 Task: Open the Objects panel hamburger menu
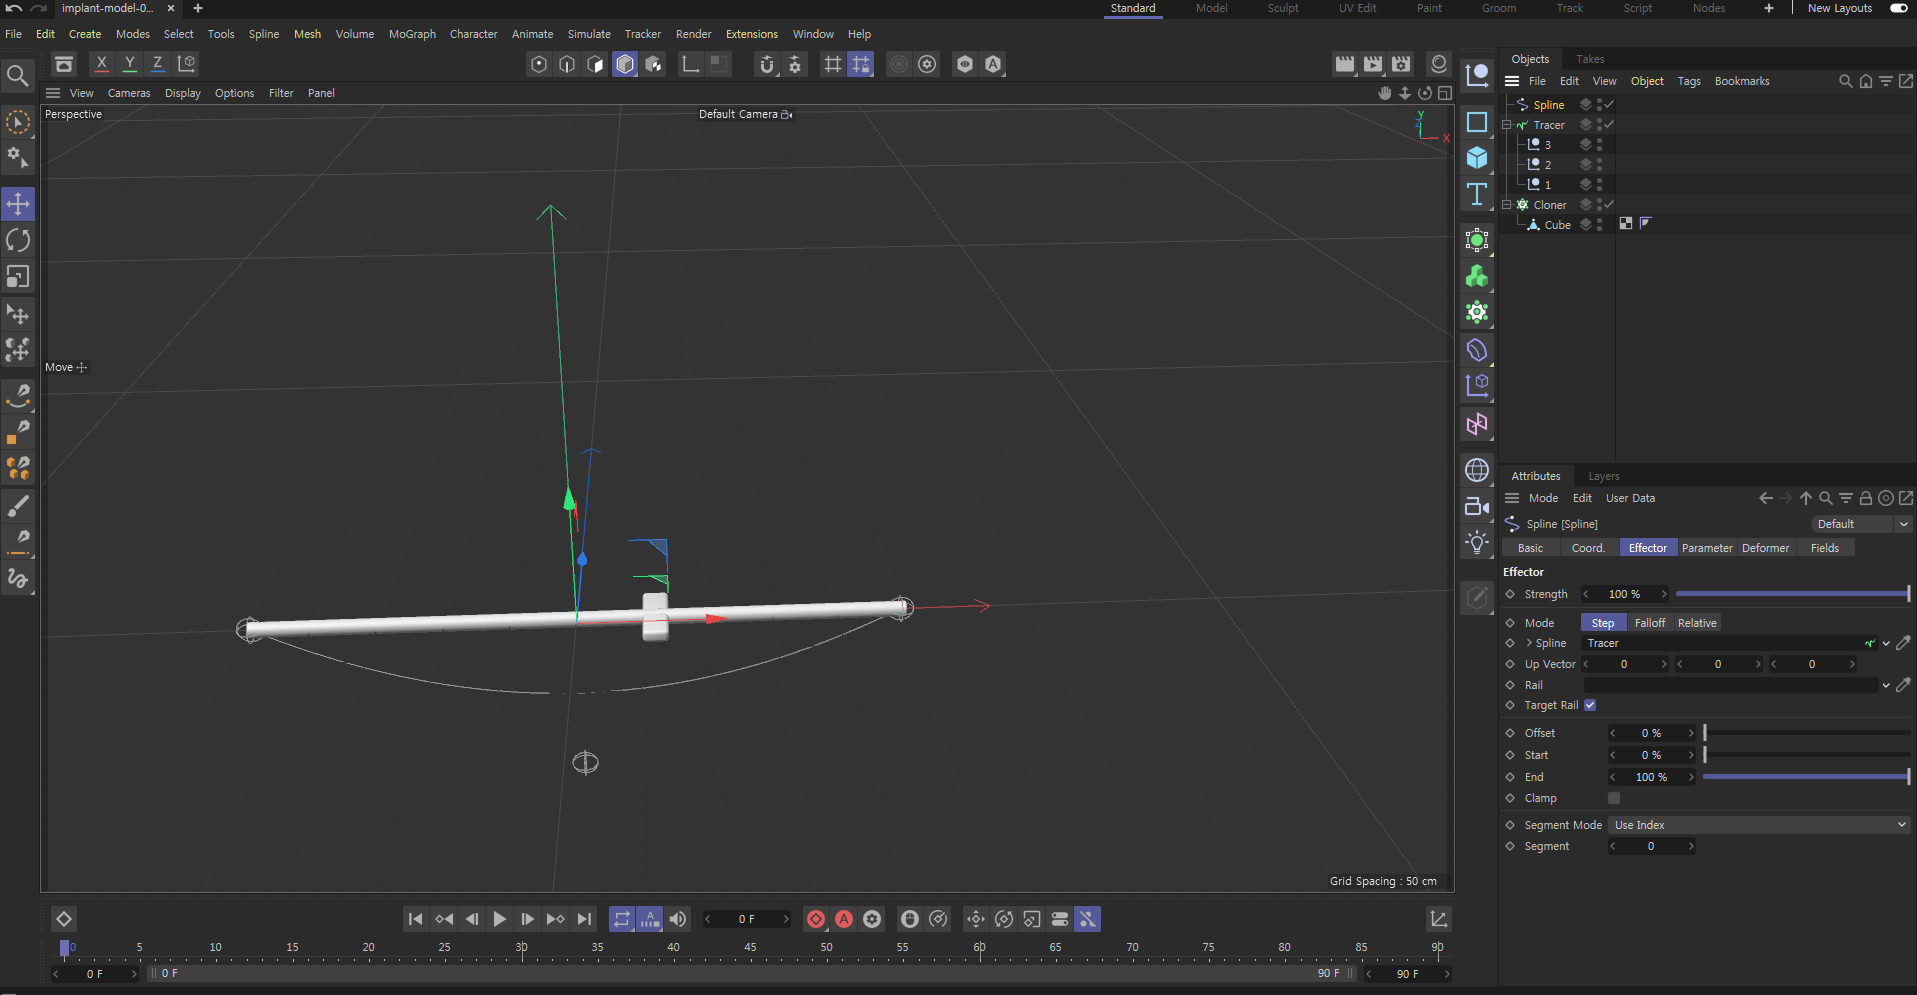tap(1512, 81)
